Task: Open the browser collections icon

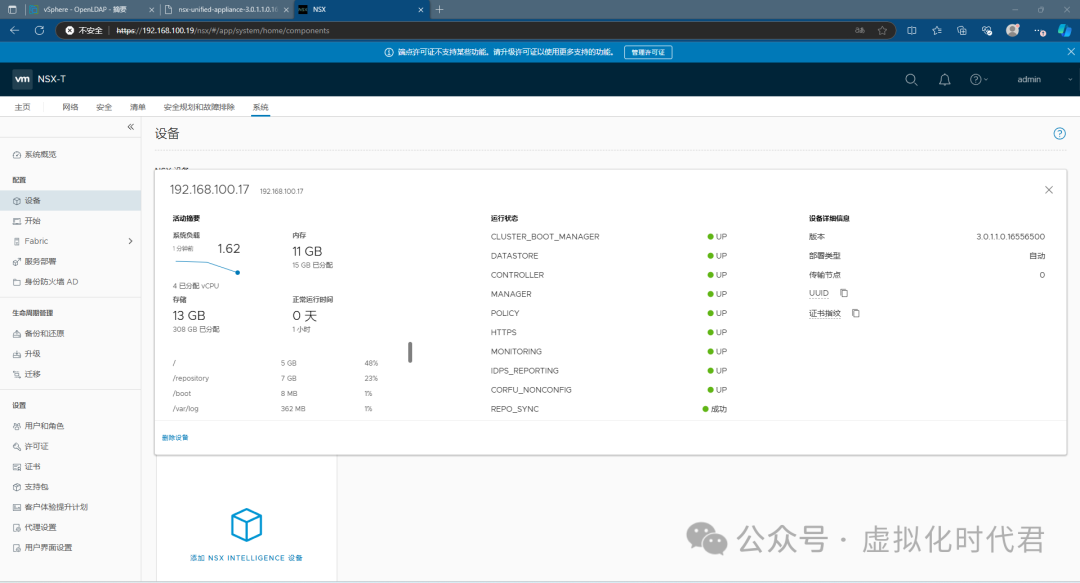Action: [962, 30]
